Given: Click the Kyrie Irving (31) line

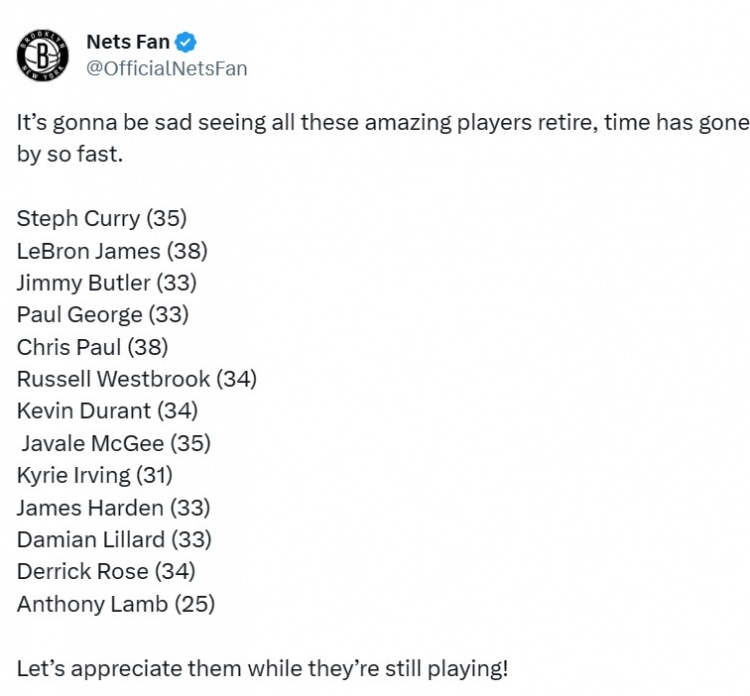Looking at the screenshot, I should pyautogui.click(x=95, y=475).
